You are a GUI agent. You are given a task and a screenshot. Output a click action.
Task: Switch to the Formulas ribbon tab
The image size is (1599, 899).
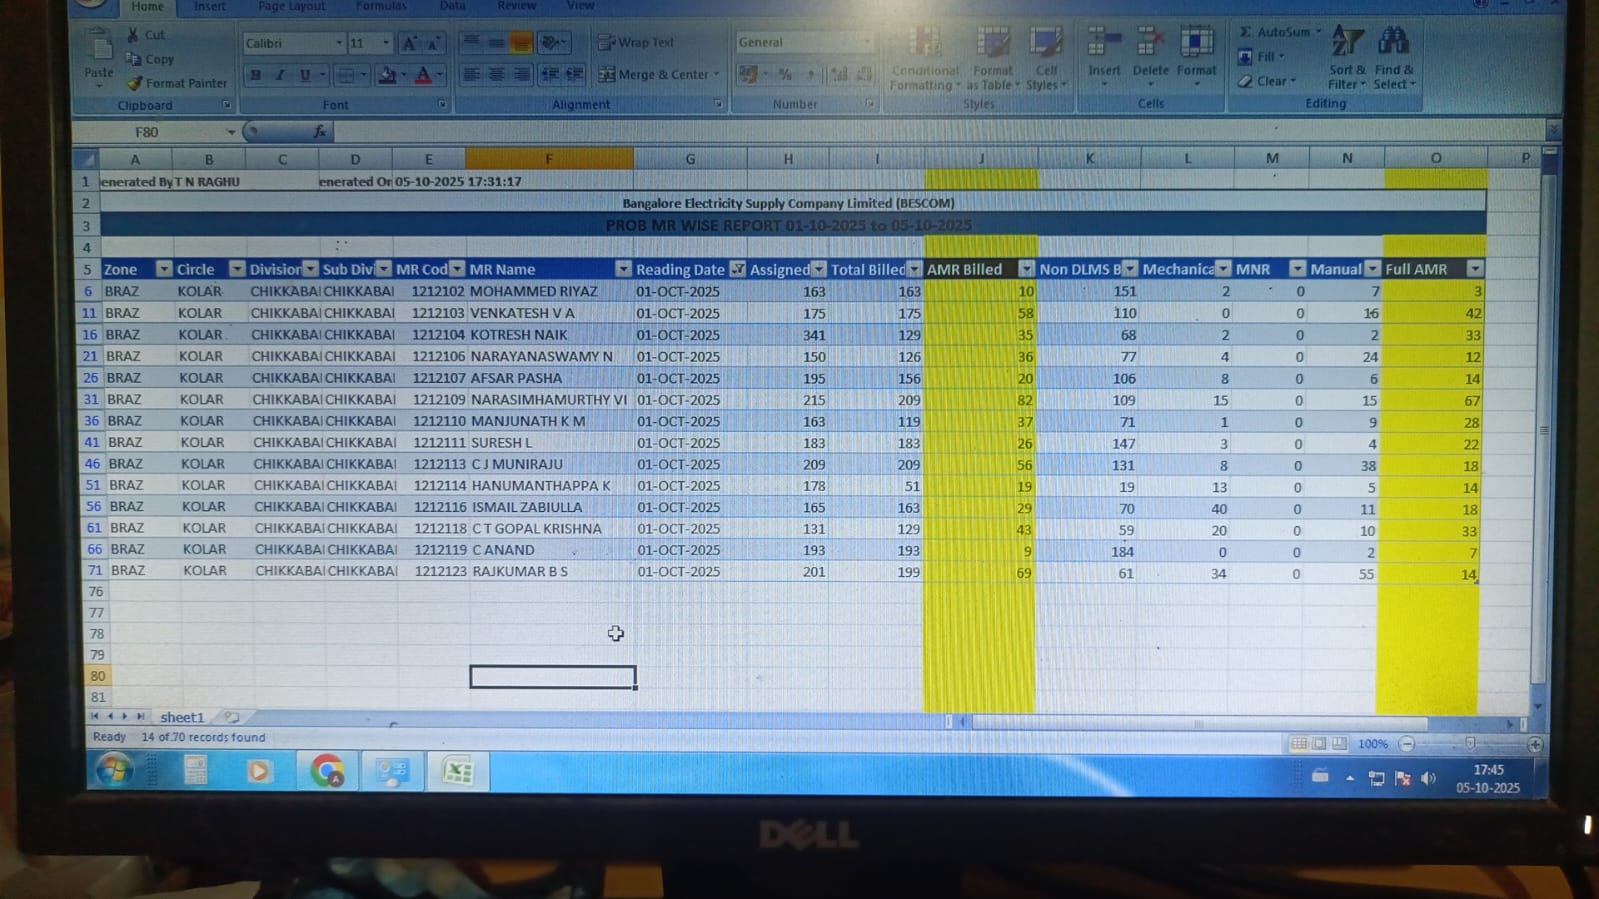[381, 6]
